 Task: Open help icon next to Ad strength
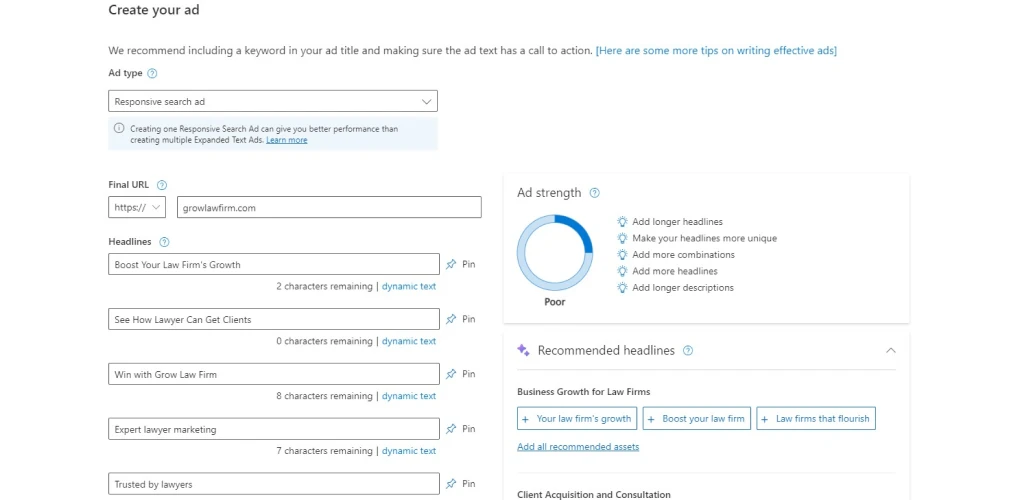594,193
